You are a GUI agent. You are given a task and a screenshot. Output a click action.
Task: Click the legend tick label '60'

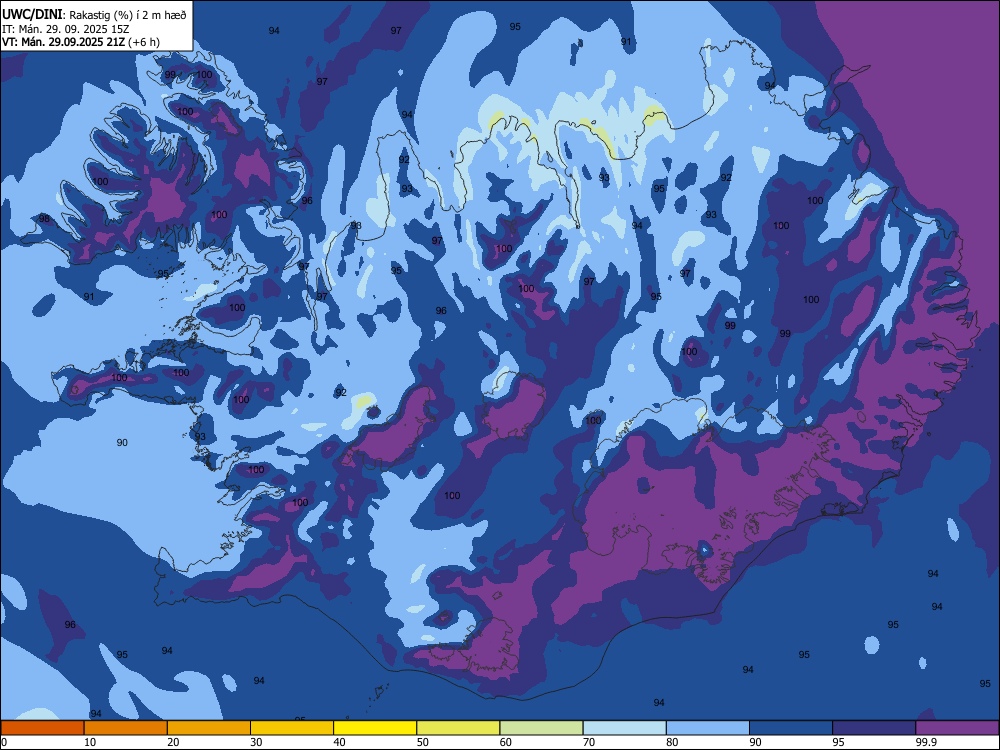tap(506, 742)
